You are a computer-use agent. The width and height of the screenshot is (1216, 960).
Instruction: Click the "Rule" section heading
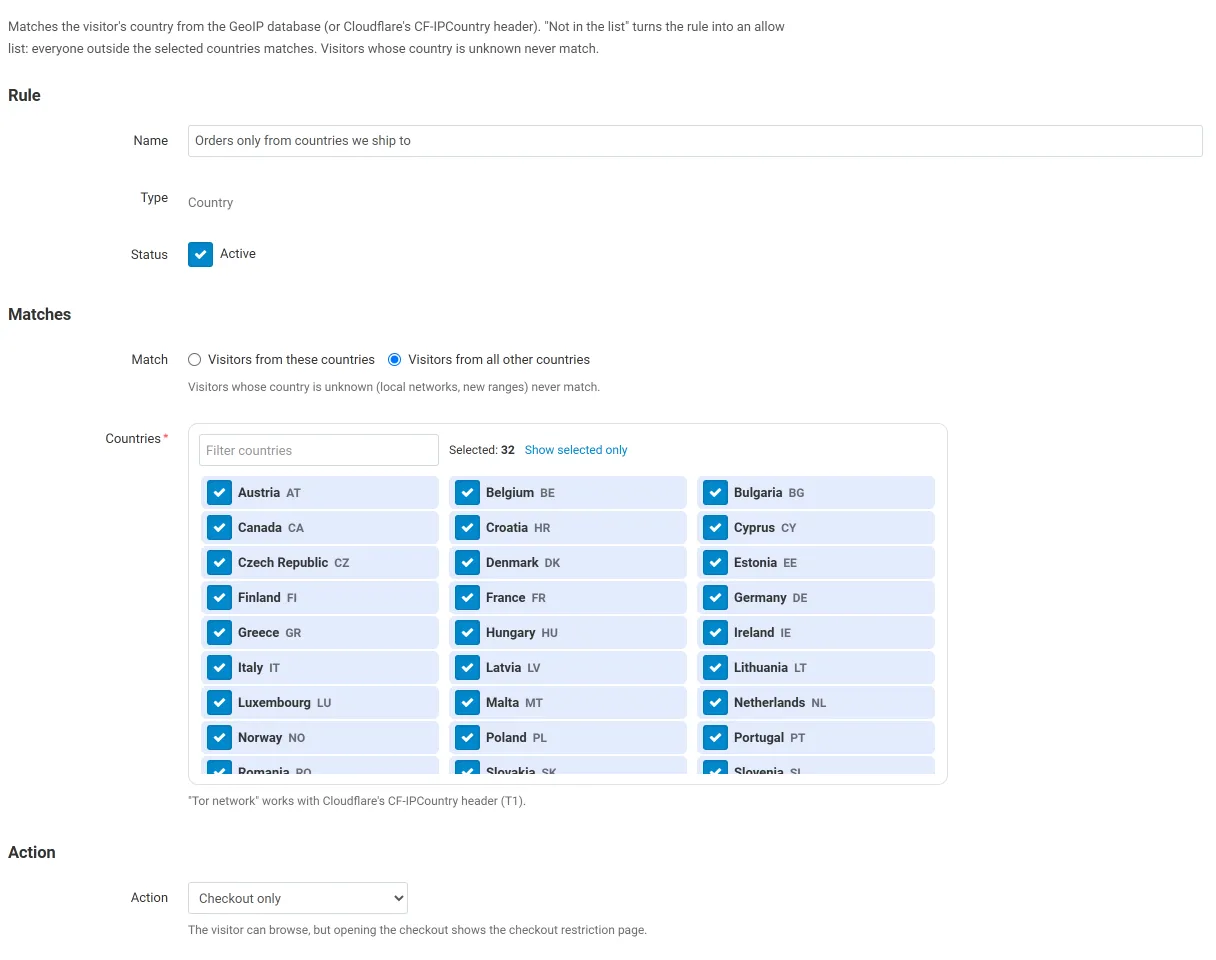click(x=24, y=95)
